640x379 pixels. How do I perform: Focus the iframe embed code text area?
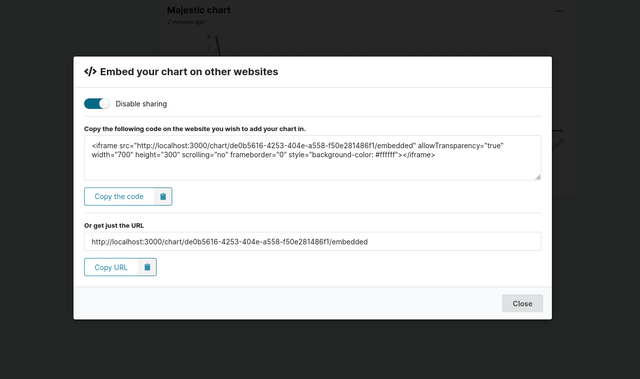click(313, 158)
